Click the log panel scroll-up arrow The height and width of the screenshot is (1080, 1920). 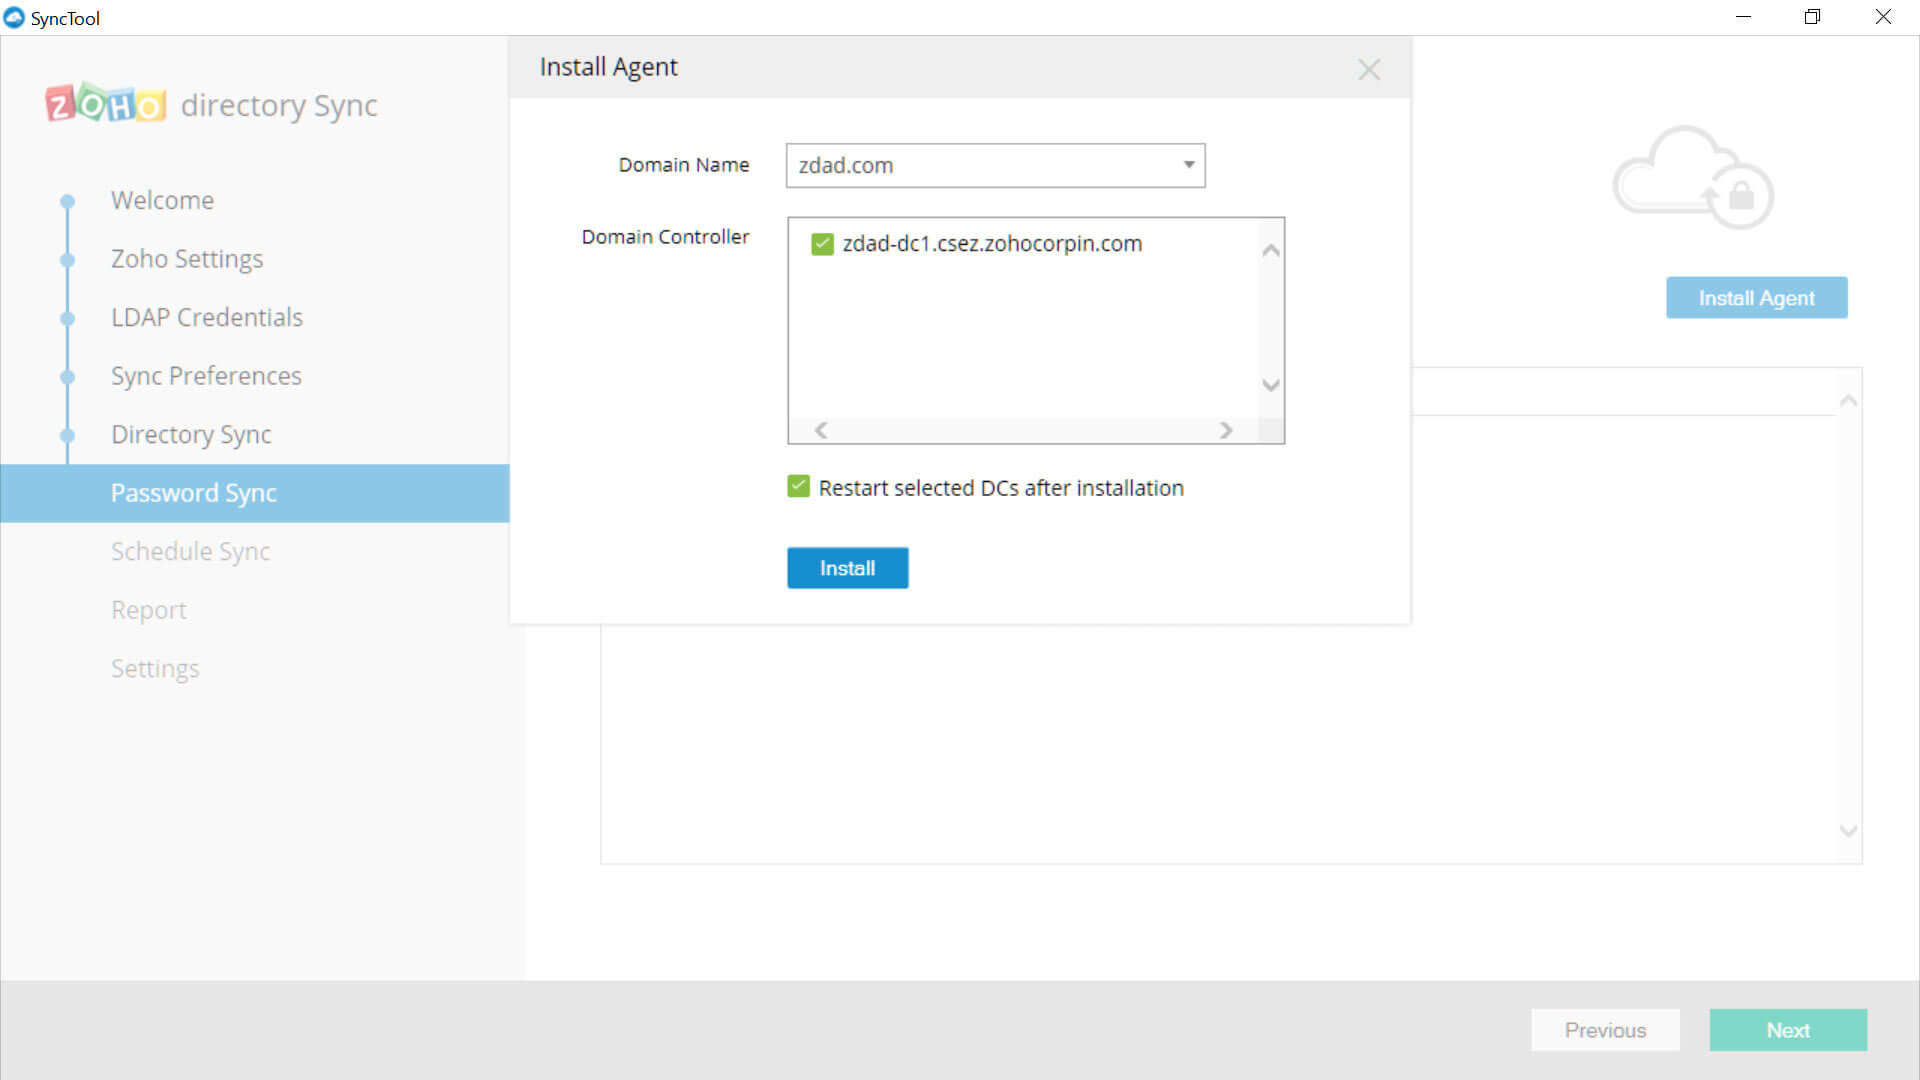1848,401
